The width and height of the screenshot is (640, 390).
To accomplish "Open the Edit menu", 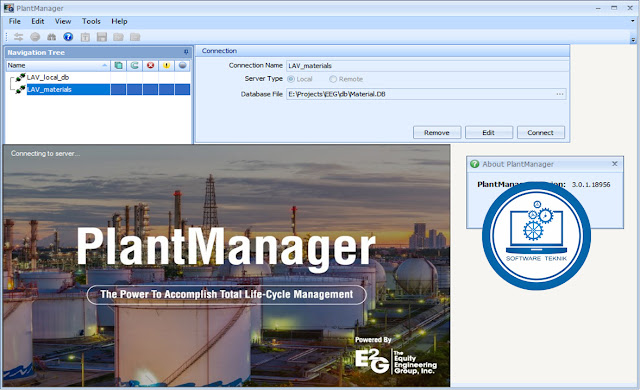I will [38, 21].
